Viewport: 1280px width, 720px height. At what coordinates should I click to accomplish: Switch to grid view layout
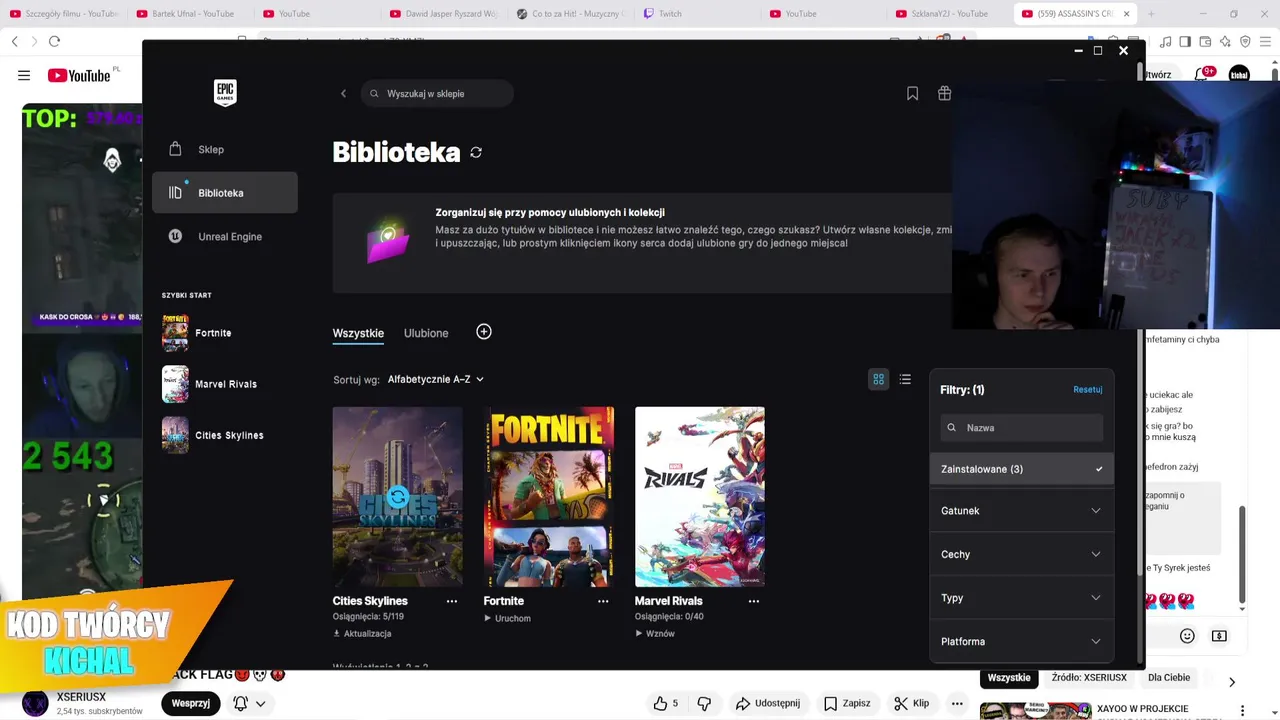pos(878,379)
